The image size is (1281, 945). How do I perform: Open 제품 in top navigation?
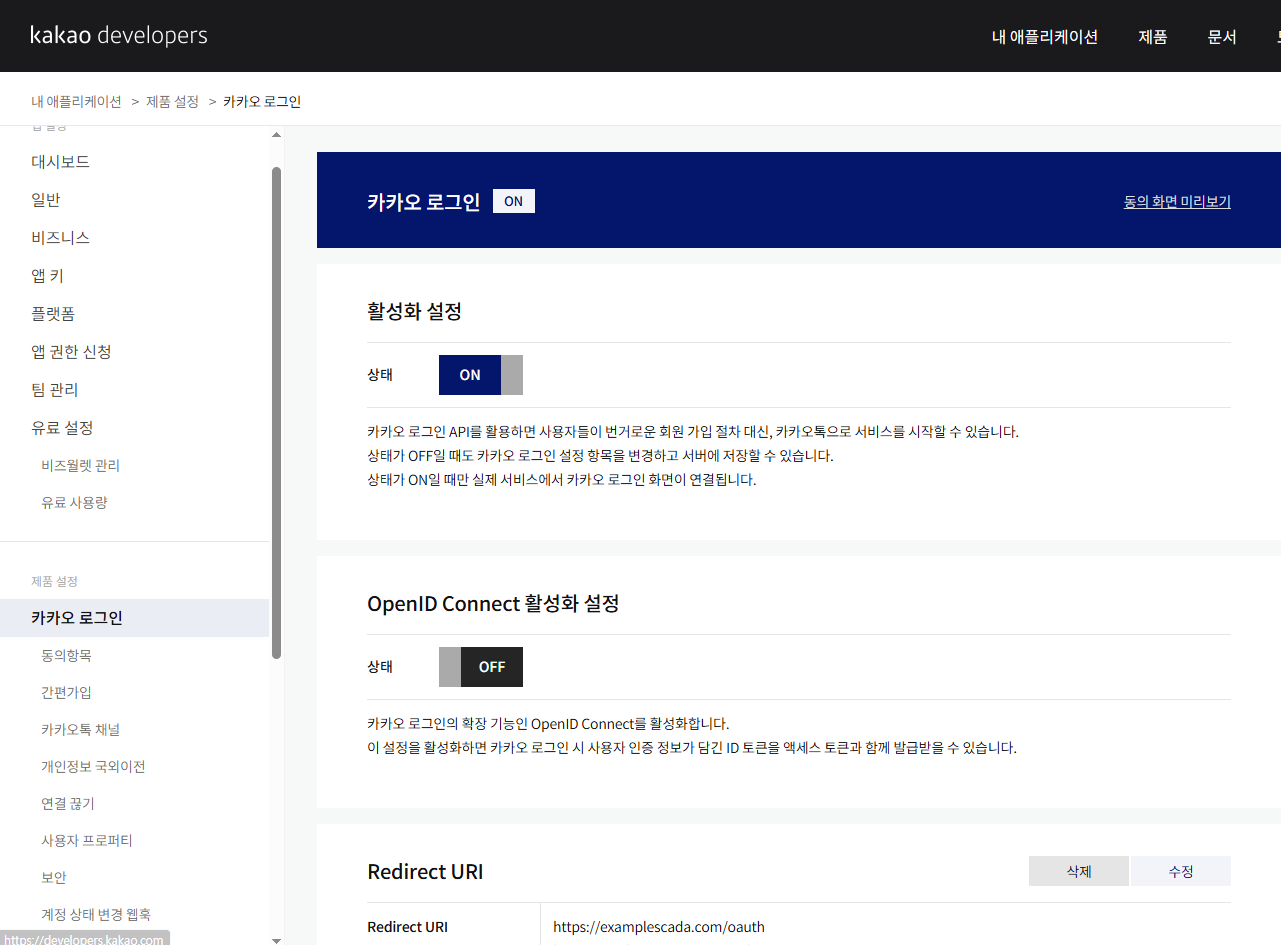(x=1152, y=37)
